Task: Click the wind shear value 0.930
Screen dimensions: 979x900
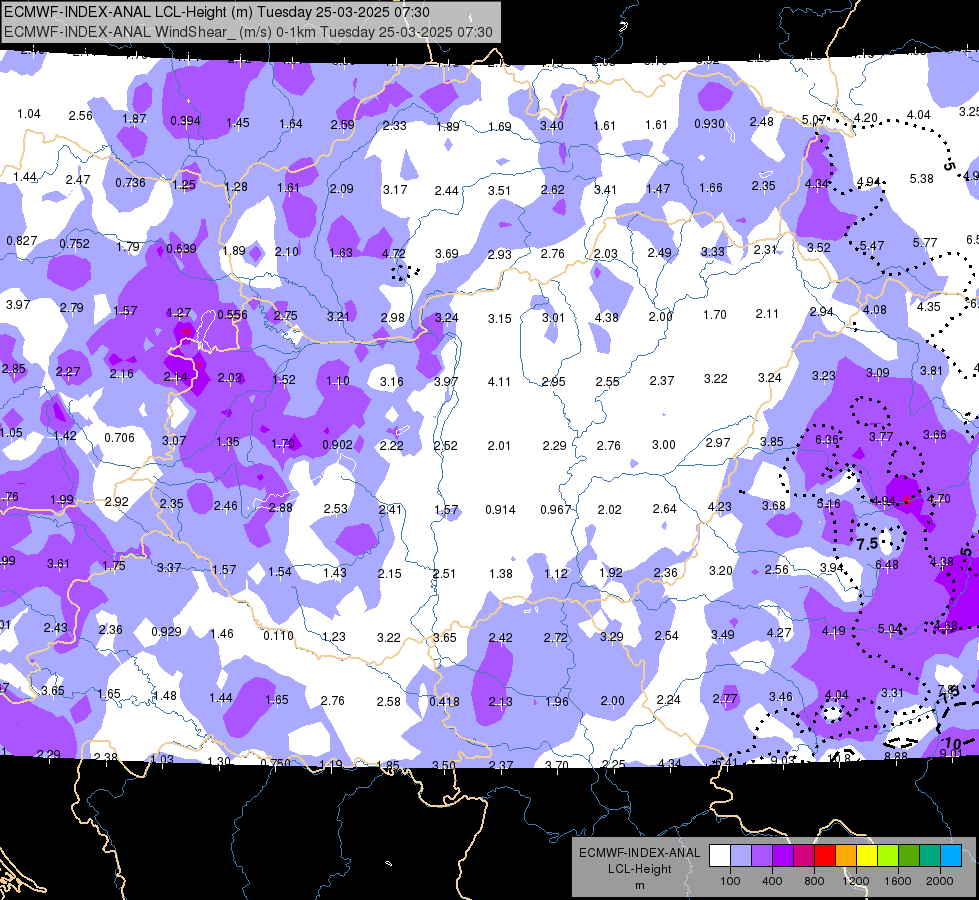Action: pyautogui.click(x=709, y=124)
